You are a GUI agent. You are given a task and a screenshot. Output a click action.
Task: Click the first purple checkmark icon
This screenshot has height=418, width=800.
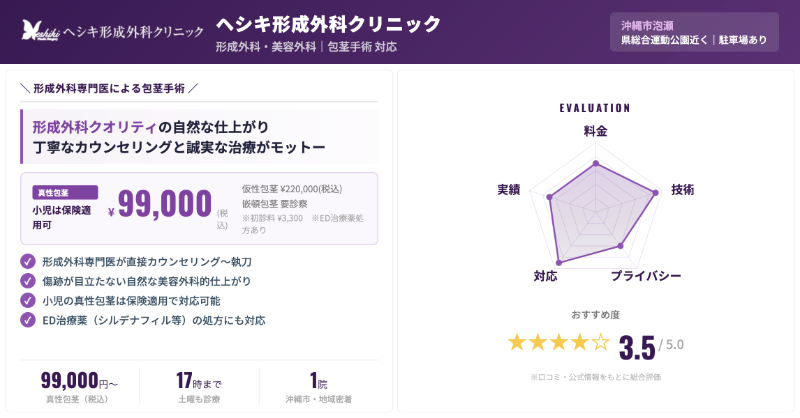click(x=28, y=261)
